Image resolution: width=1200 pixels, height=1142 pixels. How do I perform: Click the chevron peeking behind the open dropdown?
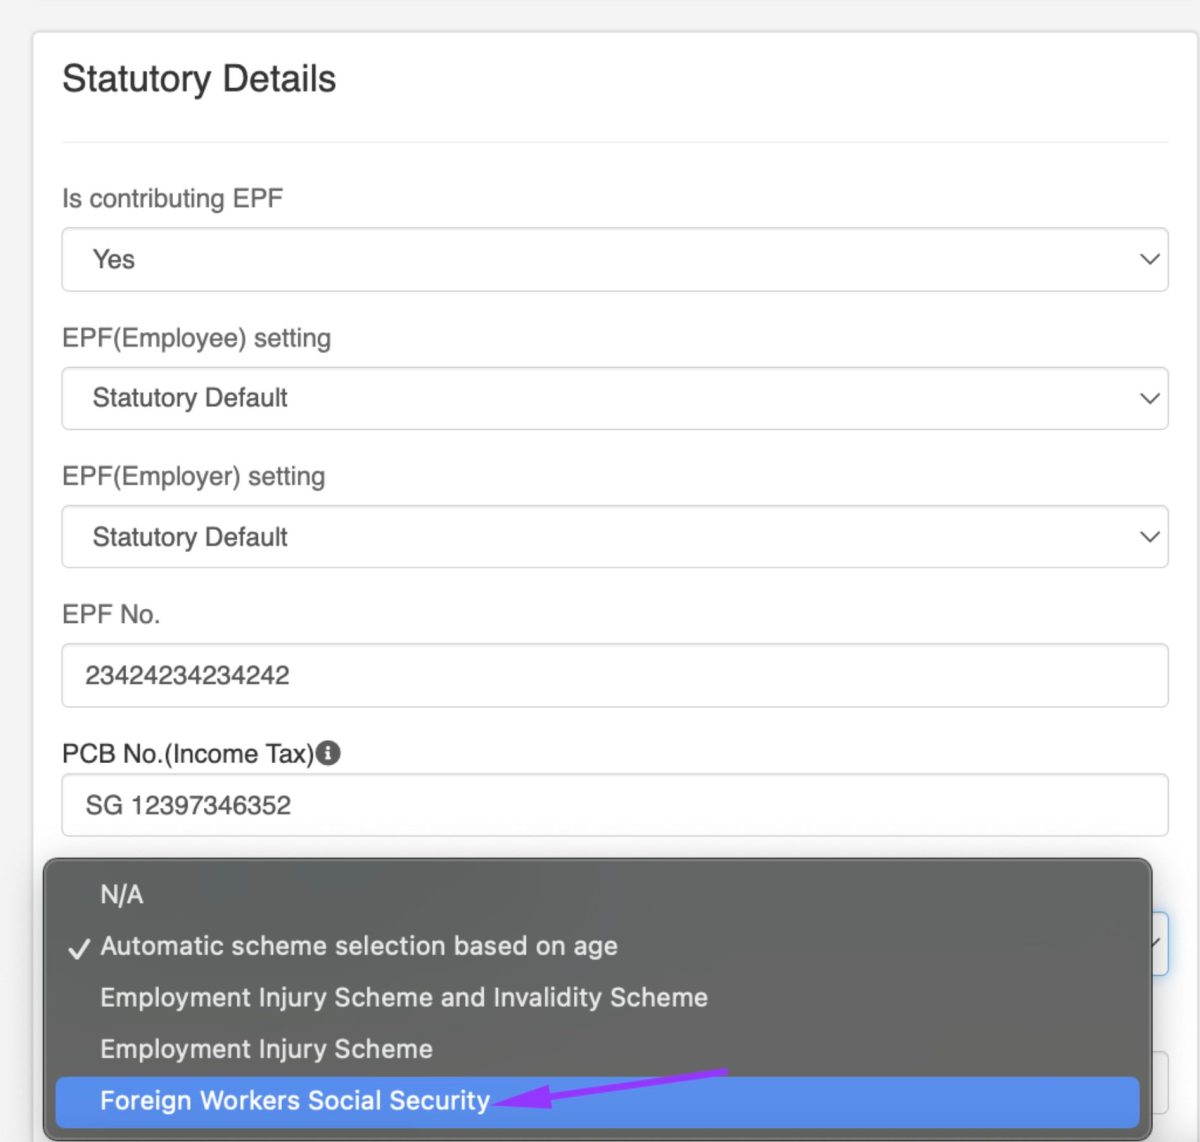pos(1155,943)
